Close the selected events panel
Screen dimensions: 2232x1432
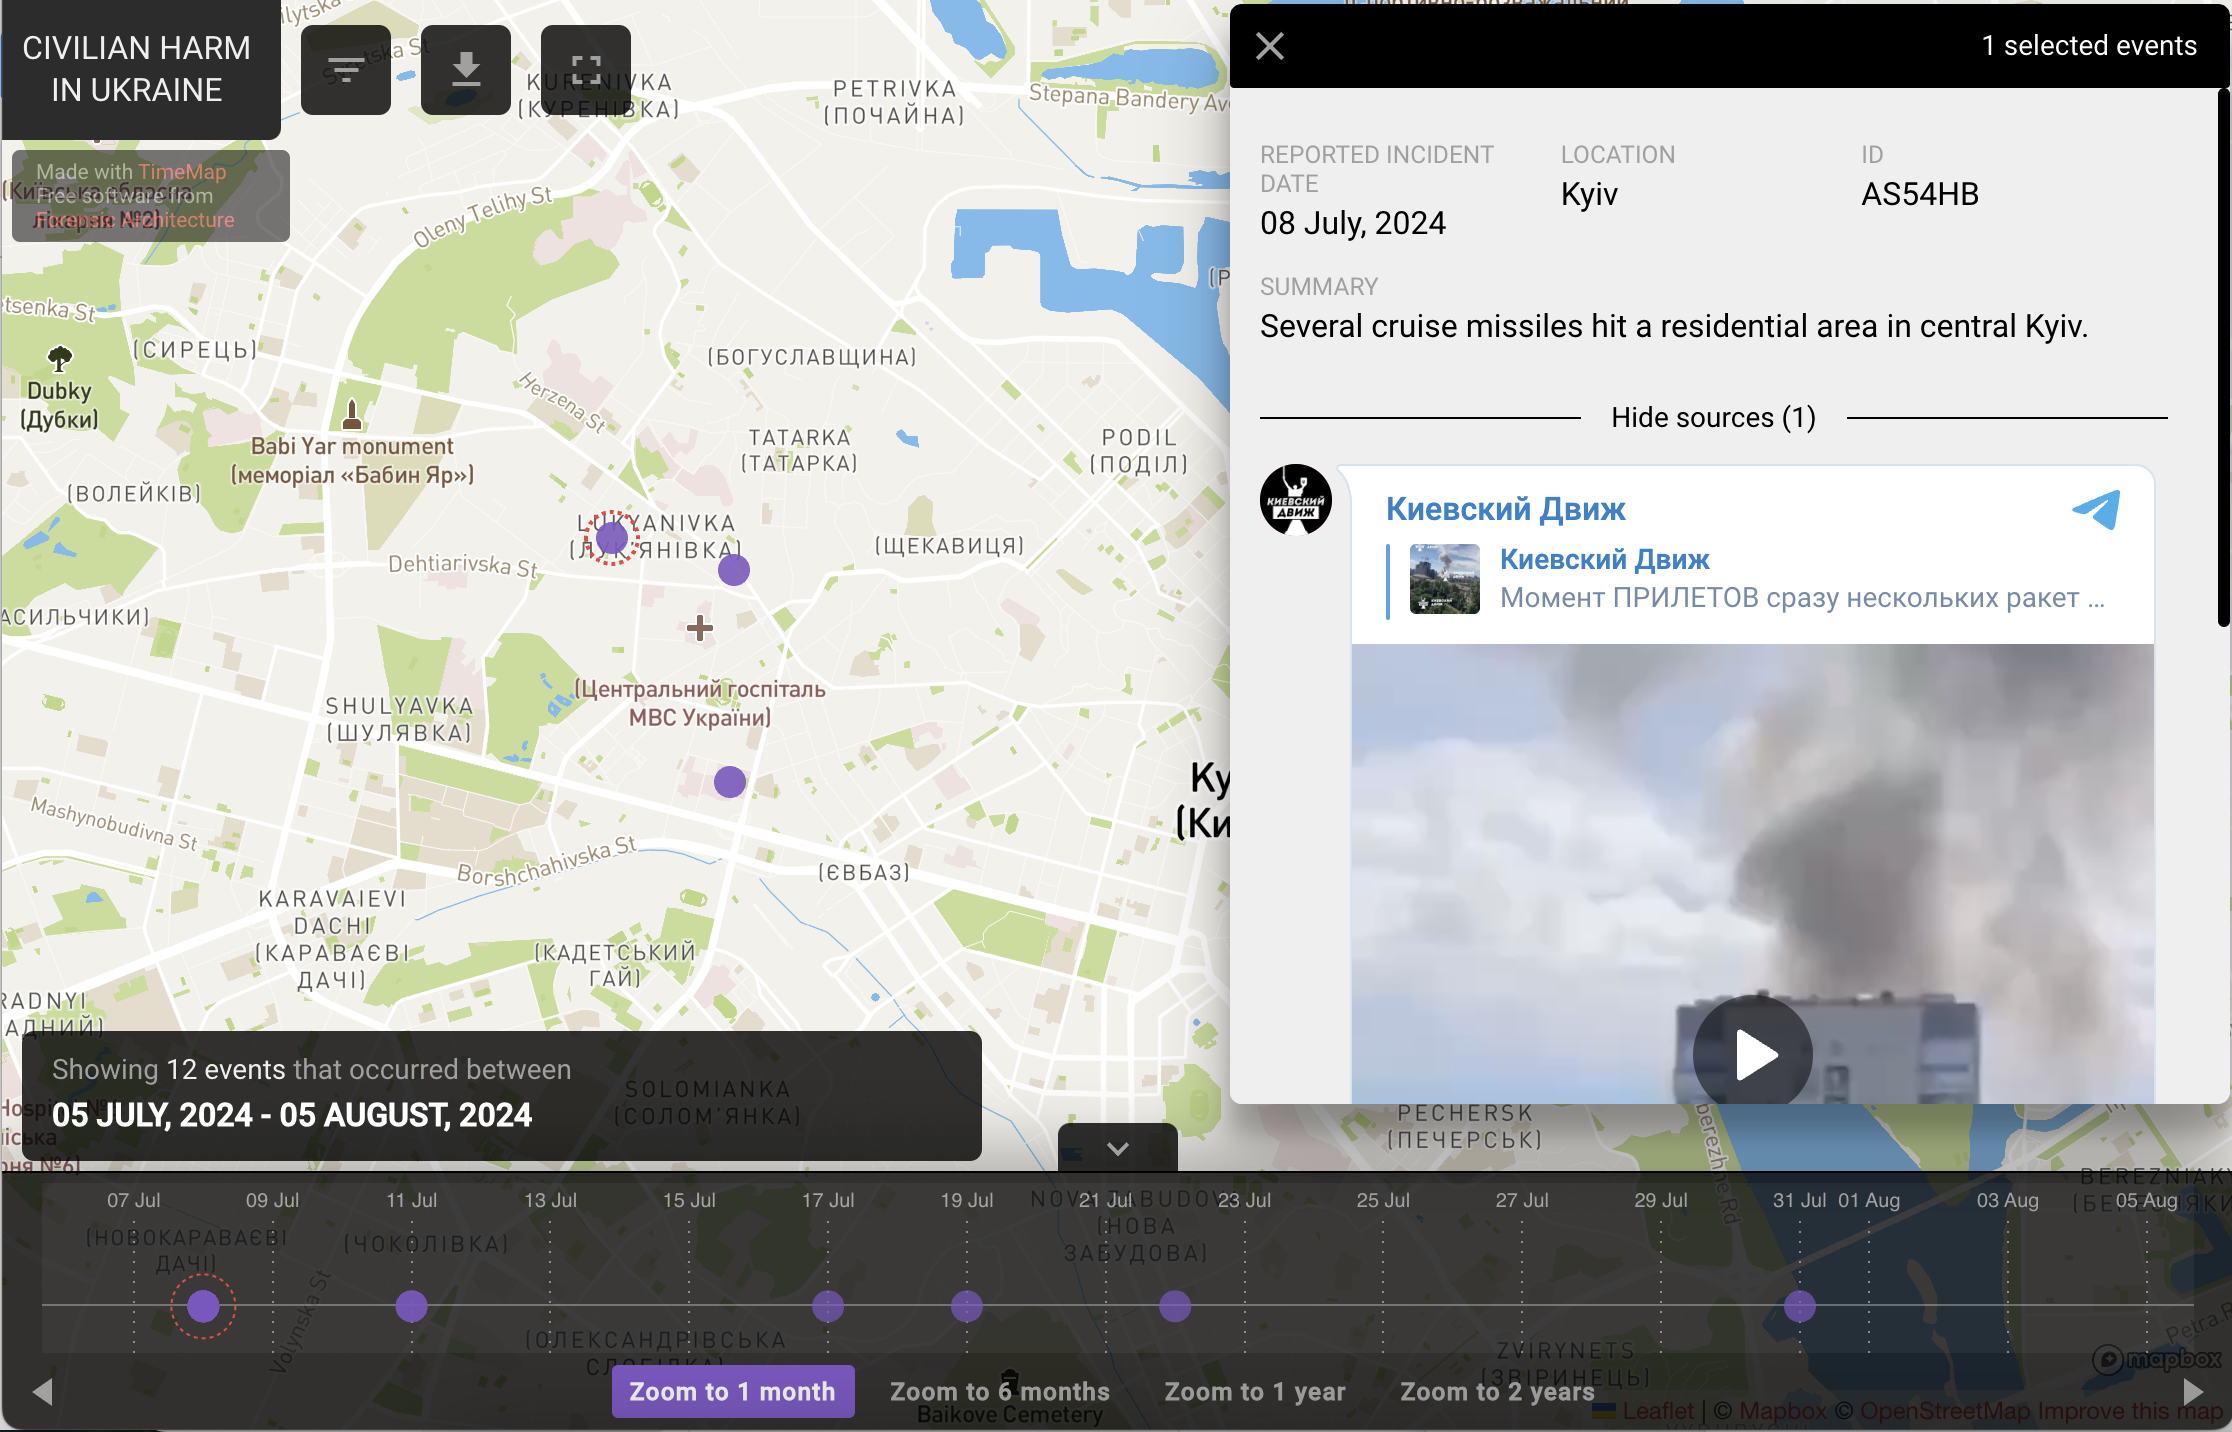click(1270, 46)
